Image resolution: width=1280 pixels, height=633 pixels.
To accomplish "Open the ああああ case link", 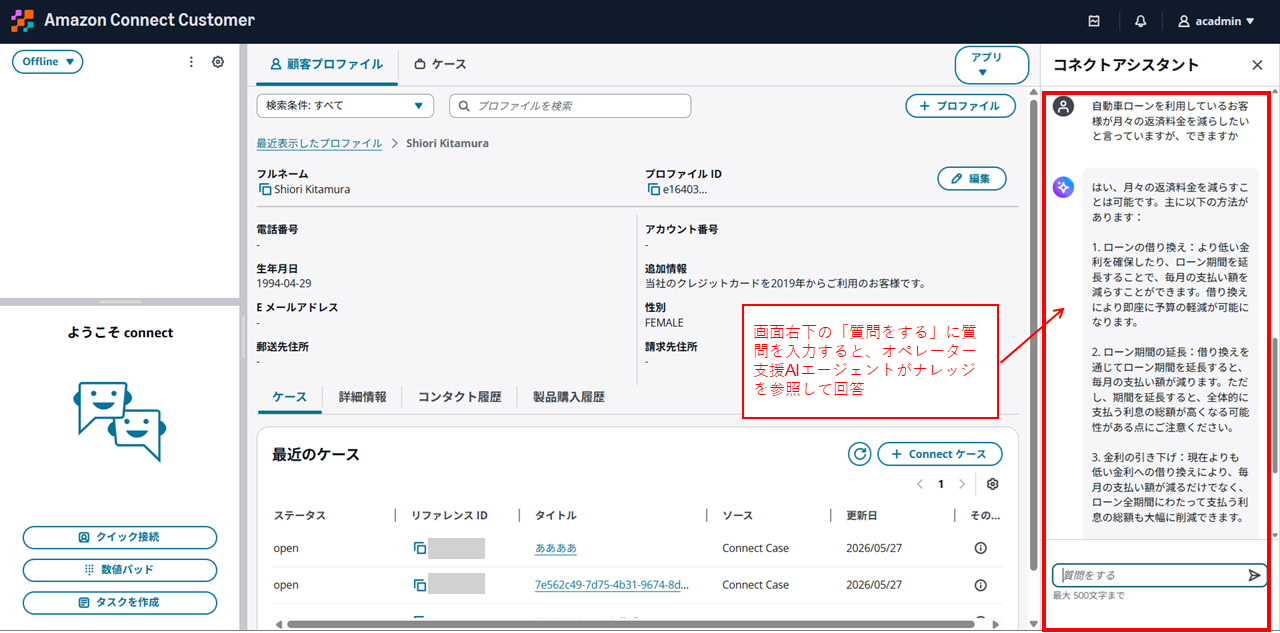I will coord(555,548).
